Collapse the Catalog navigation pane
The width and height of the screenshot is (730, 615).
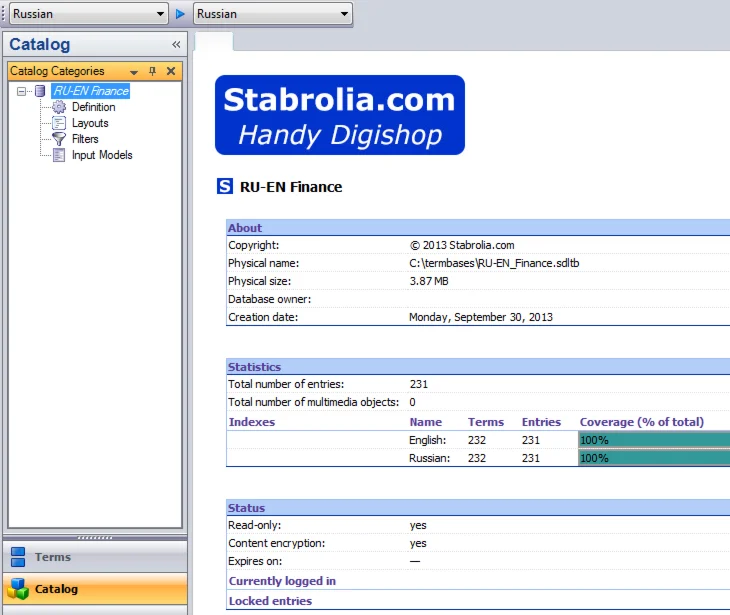[176, 44]
